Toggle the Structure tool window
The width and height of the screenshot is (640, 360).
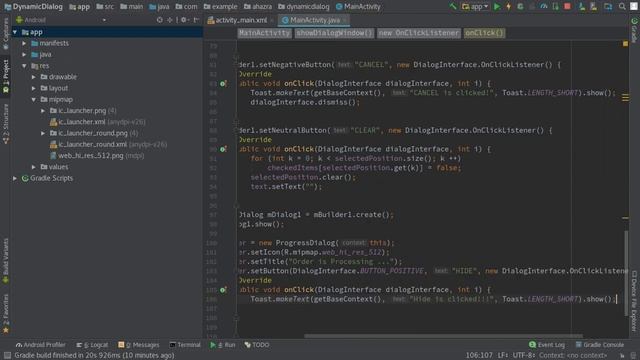click(x=6, y=124)
